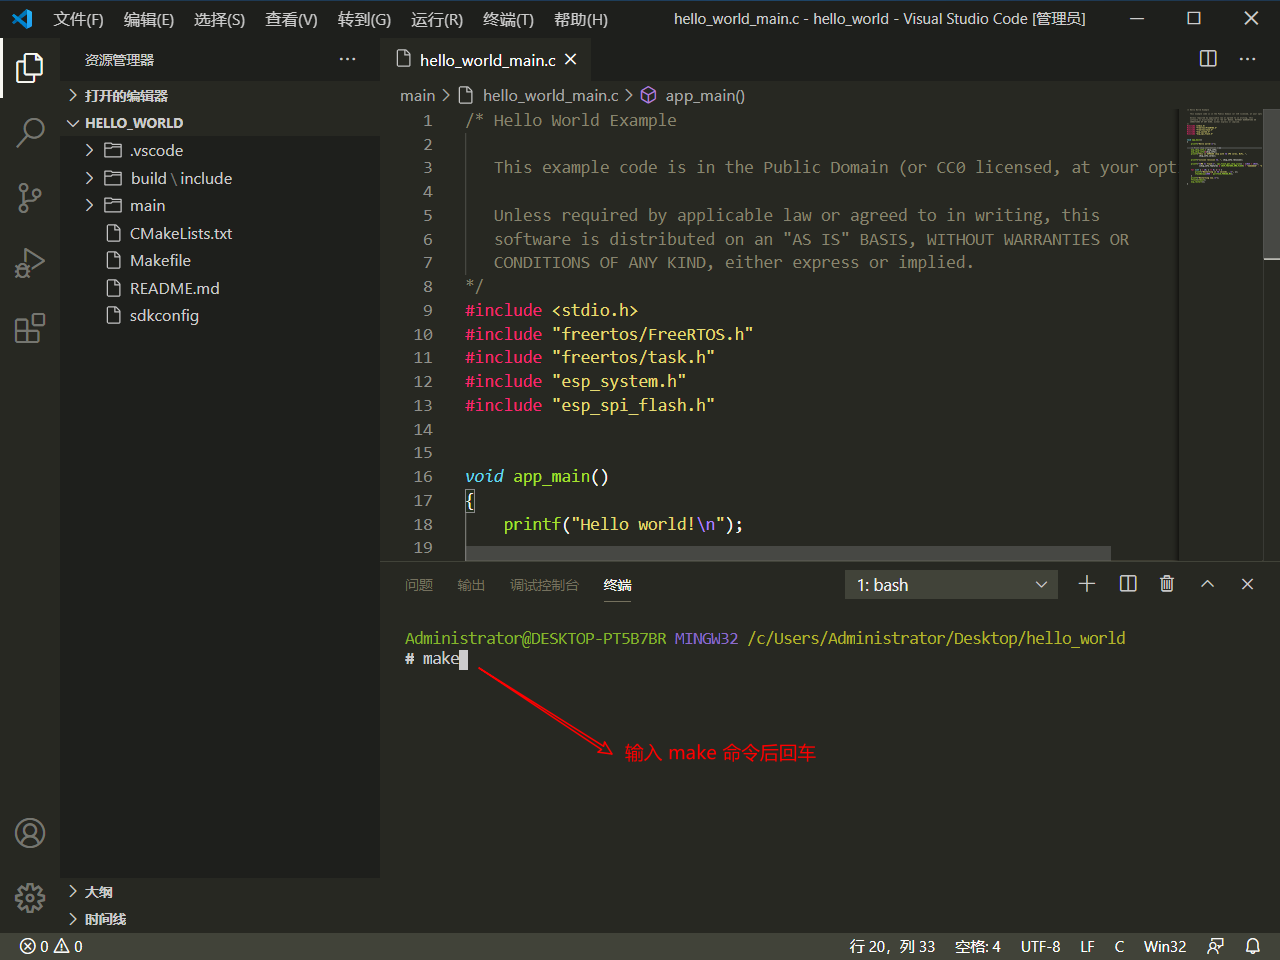Screen dimensions: 1280x960
Task: Open terminal selector dropdown '1: bash'
Action: coord(952,585)
